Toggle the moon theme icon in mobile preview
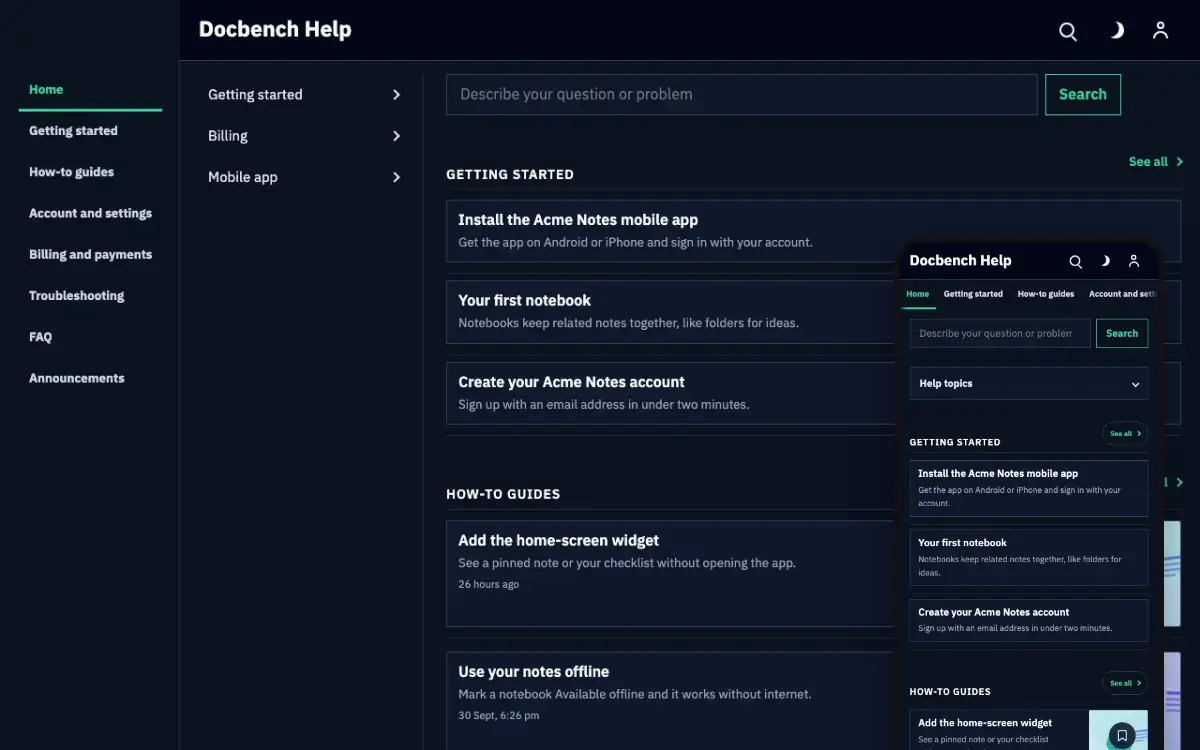The width and height of the screenshot is (1200, 750). tap(1105, 261)
